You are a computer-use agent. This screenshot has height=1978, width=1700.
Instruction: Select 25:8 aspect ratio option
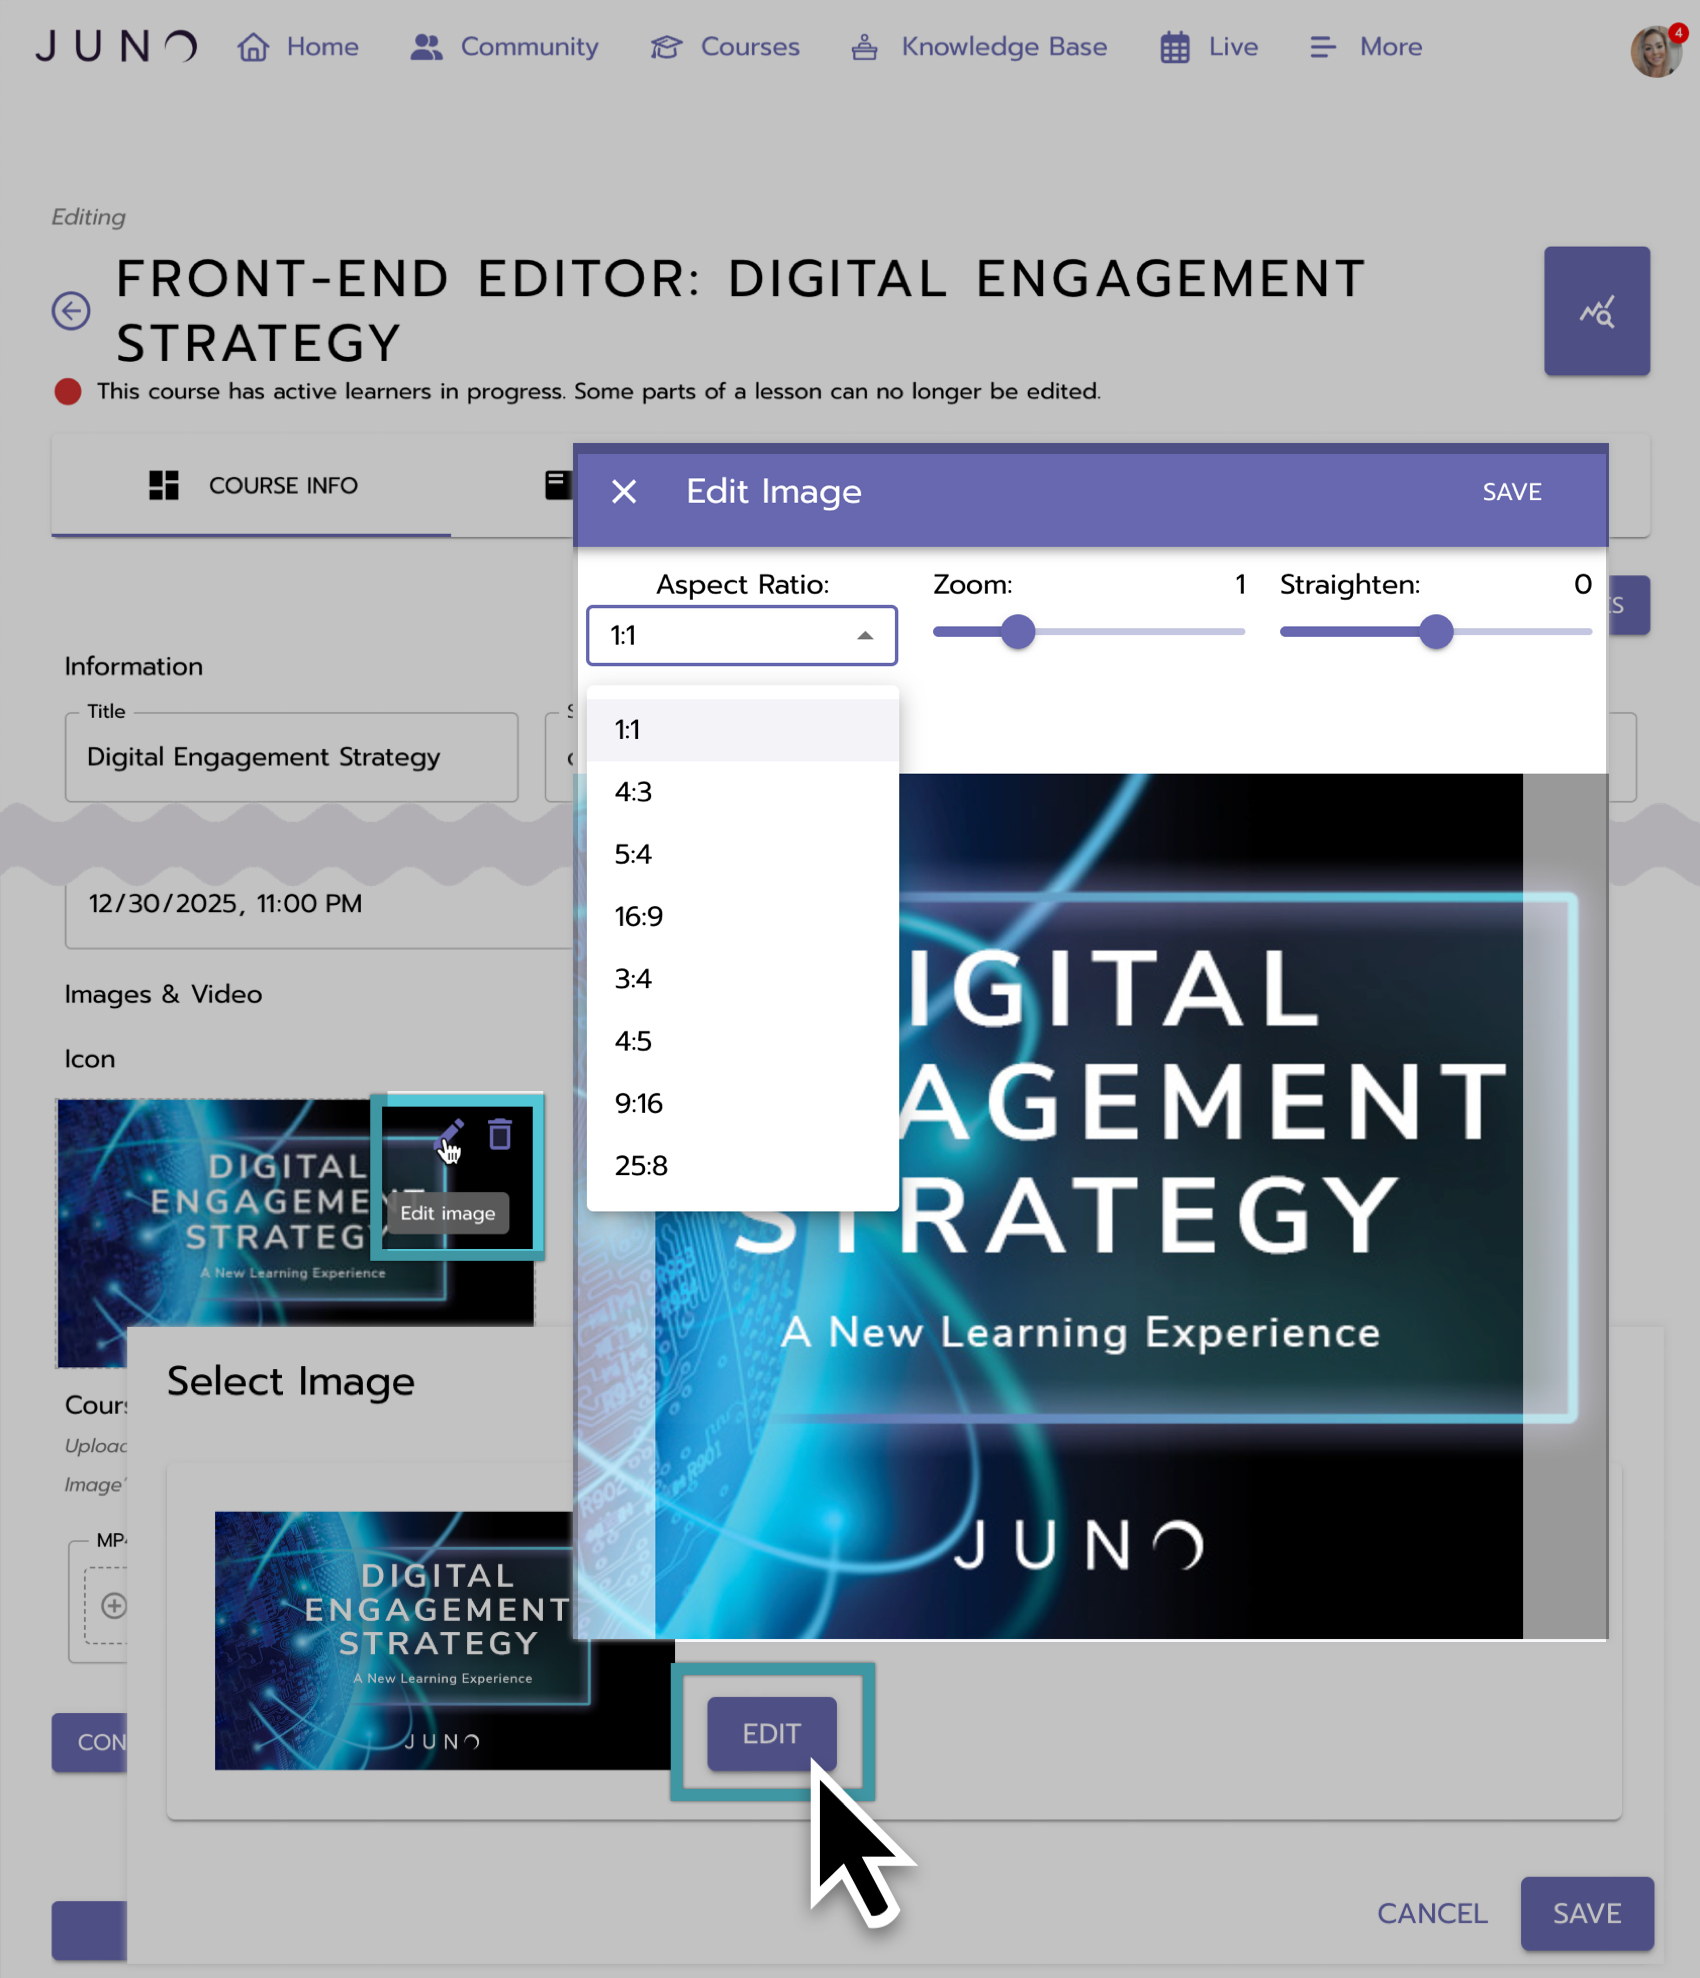(743, 1166)
